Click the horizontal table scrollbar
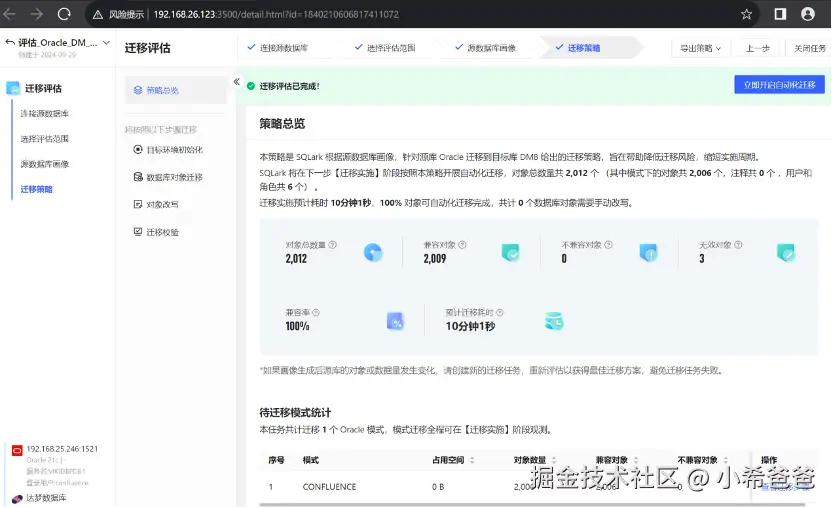832x508 pixels. tap(532, 505)
